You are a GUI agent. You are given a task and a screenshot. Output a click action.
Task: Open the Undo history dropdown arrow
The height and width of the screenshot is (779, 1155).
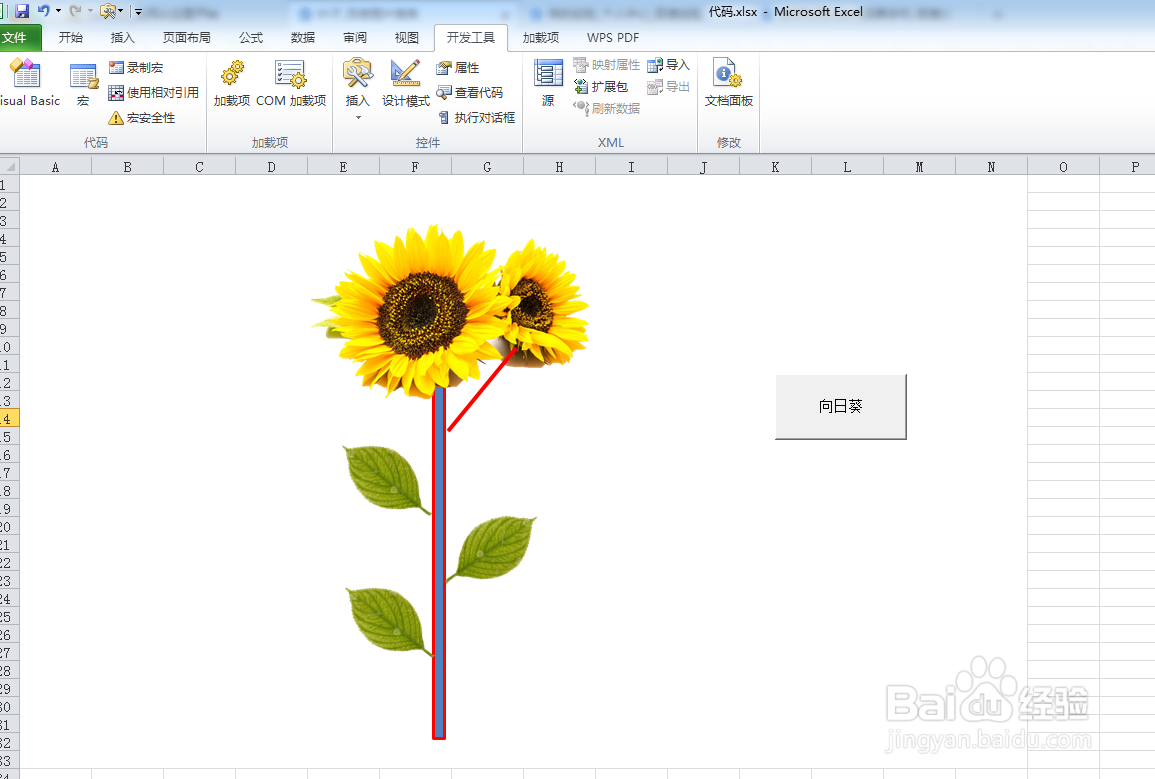coord(58,11)
